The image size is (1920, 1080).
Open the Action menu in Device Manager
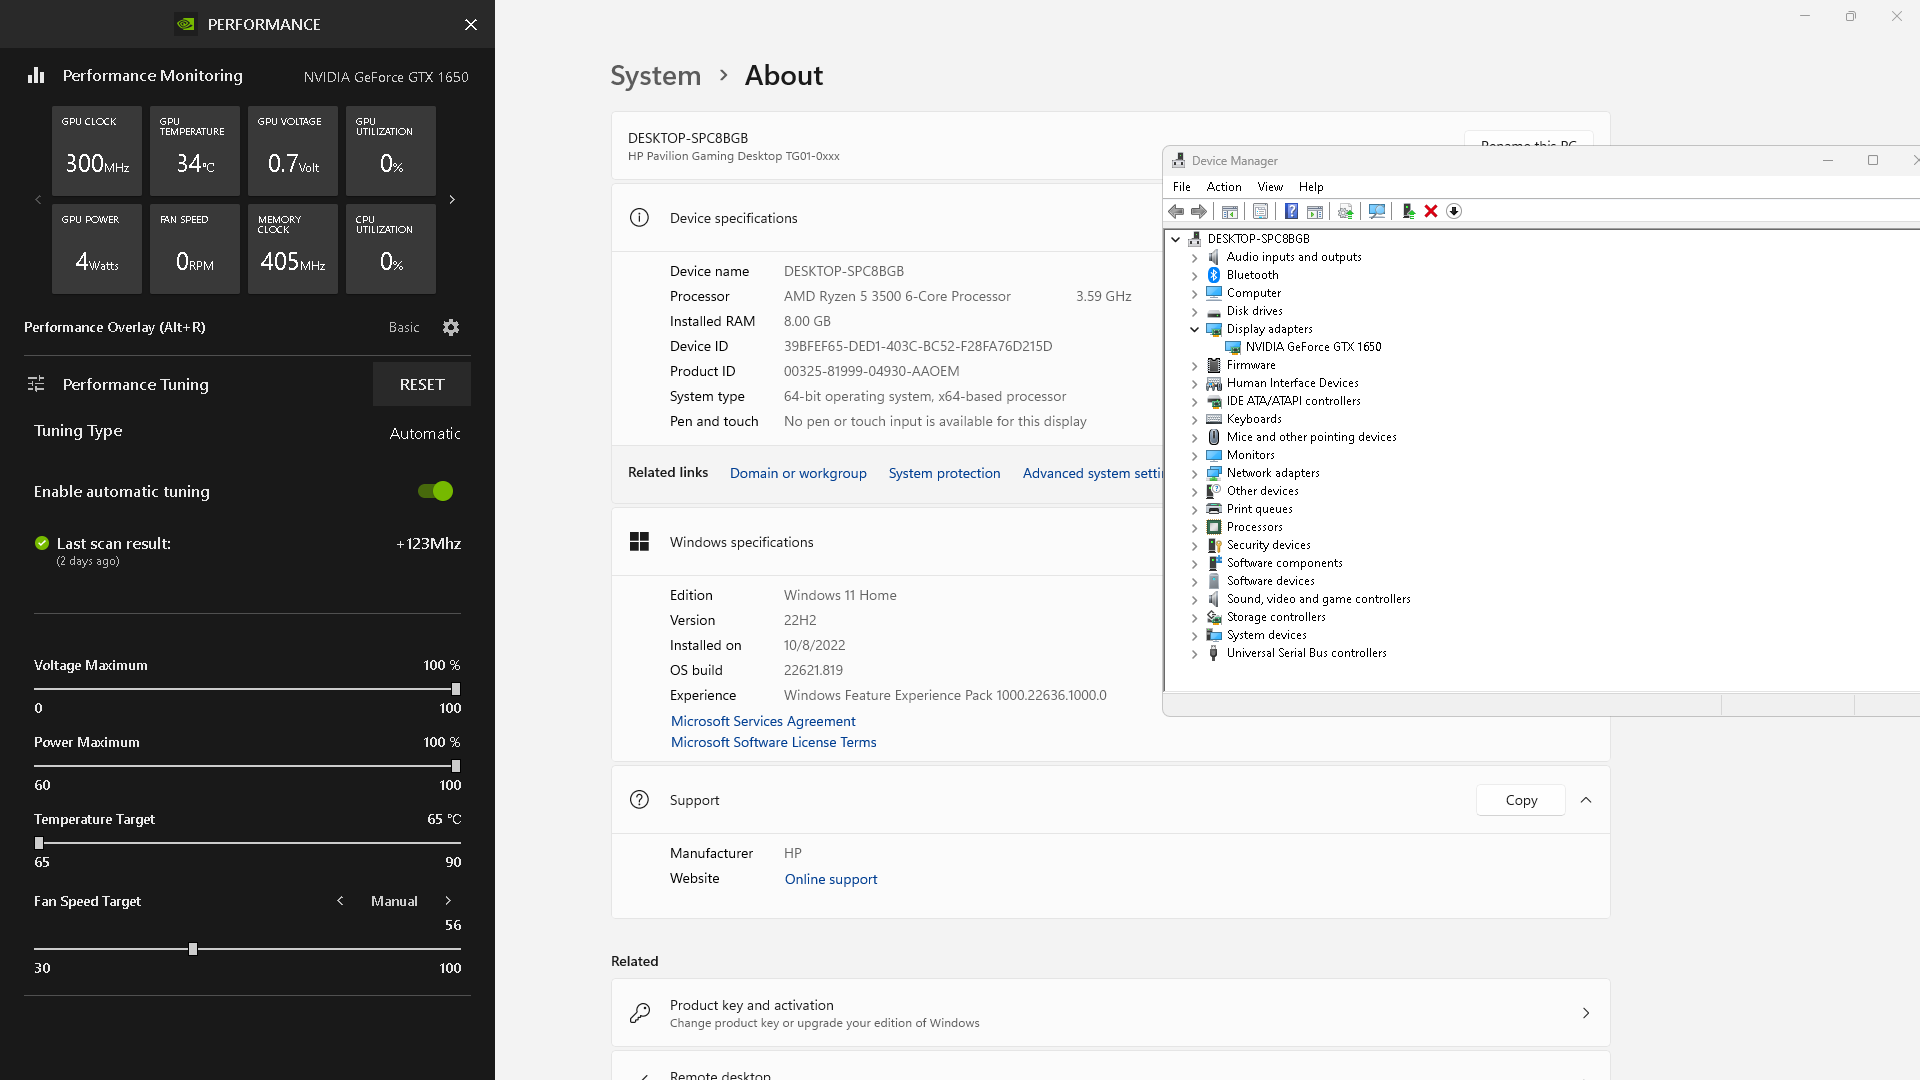[1224, 187]
